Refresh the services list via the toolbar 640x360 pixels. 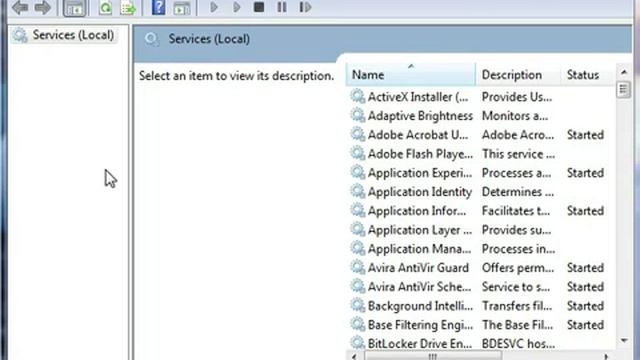click(x=105, y=7)
